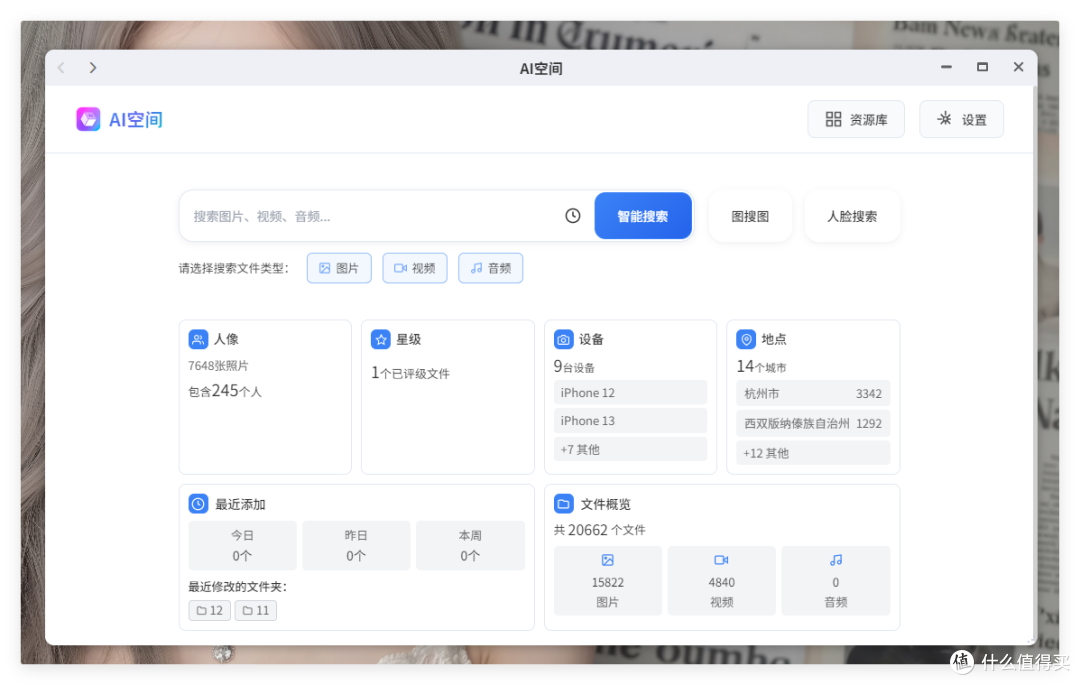This screenshot has height=685, width=1080.
Task: Select iPhone 12 device row
Action: pos(630,392)
